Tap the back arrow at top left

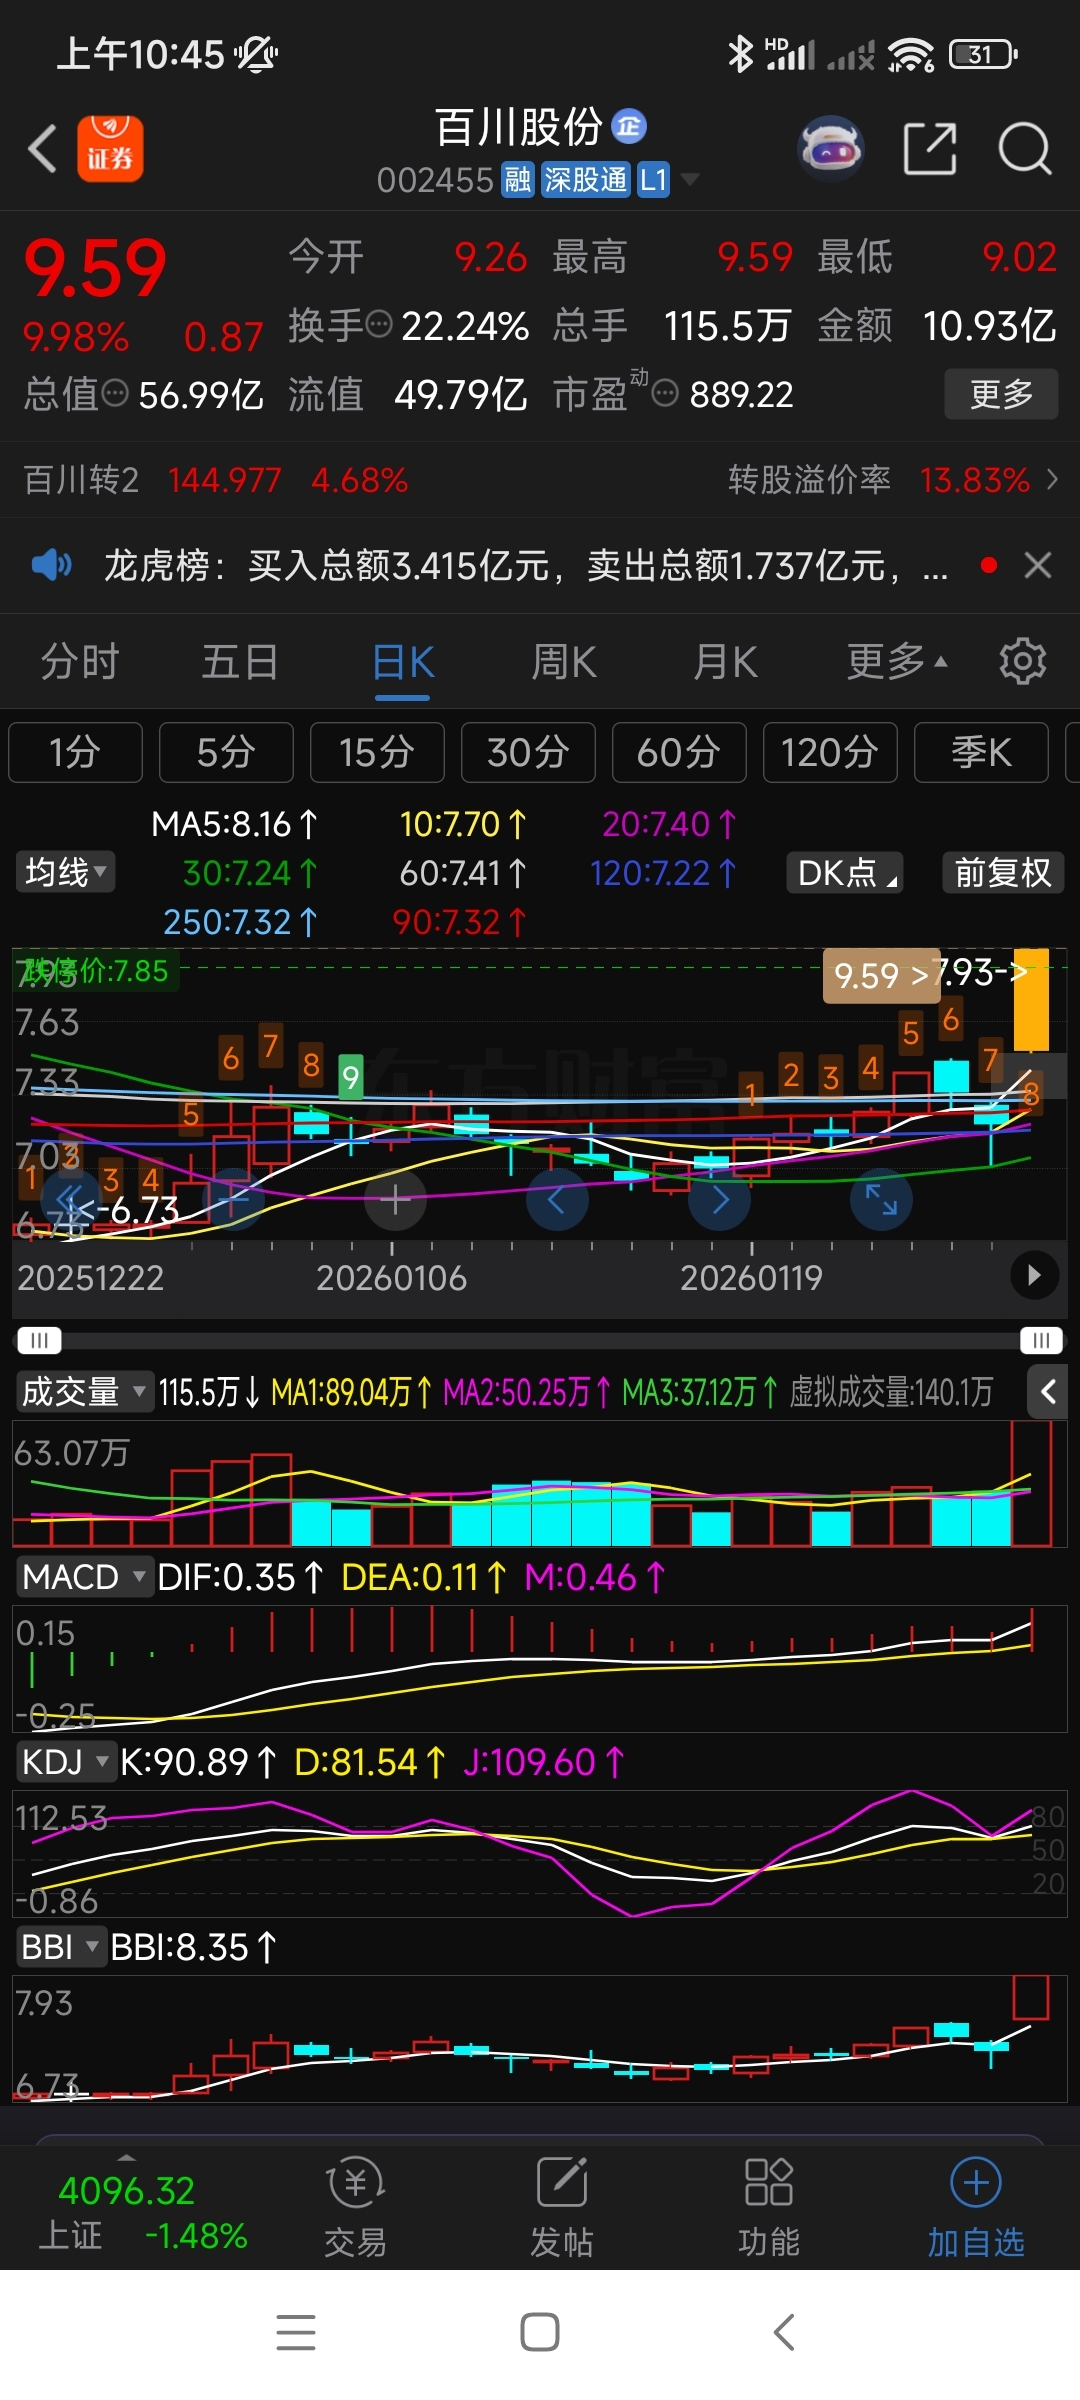[42, 149]
